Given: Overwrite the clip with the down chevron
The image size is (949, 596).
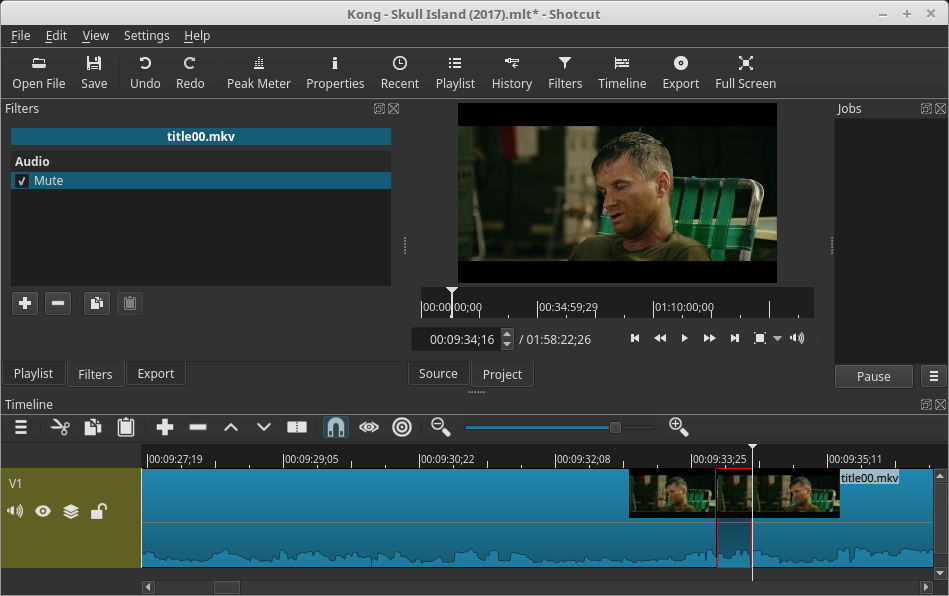Looking at the screenshot, I should coord(264,427).
